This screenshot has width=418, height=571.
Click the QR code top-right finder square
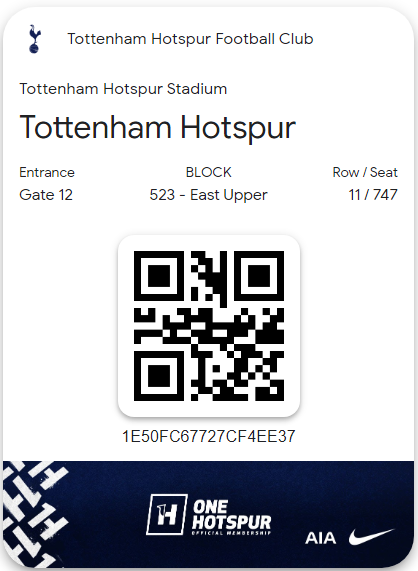(x=259, y=276)
